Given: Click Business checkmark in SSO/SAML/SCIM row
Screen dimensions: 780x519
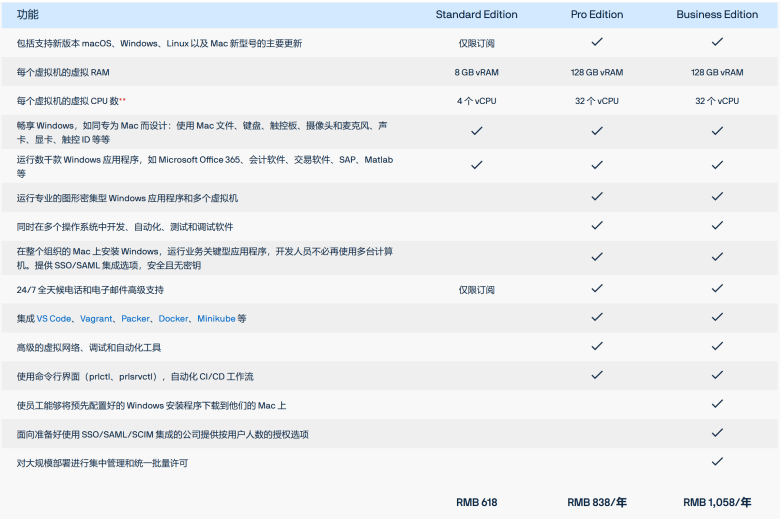Looking at the screenshot, I should [x=717, y=432].
